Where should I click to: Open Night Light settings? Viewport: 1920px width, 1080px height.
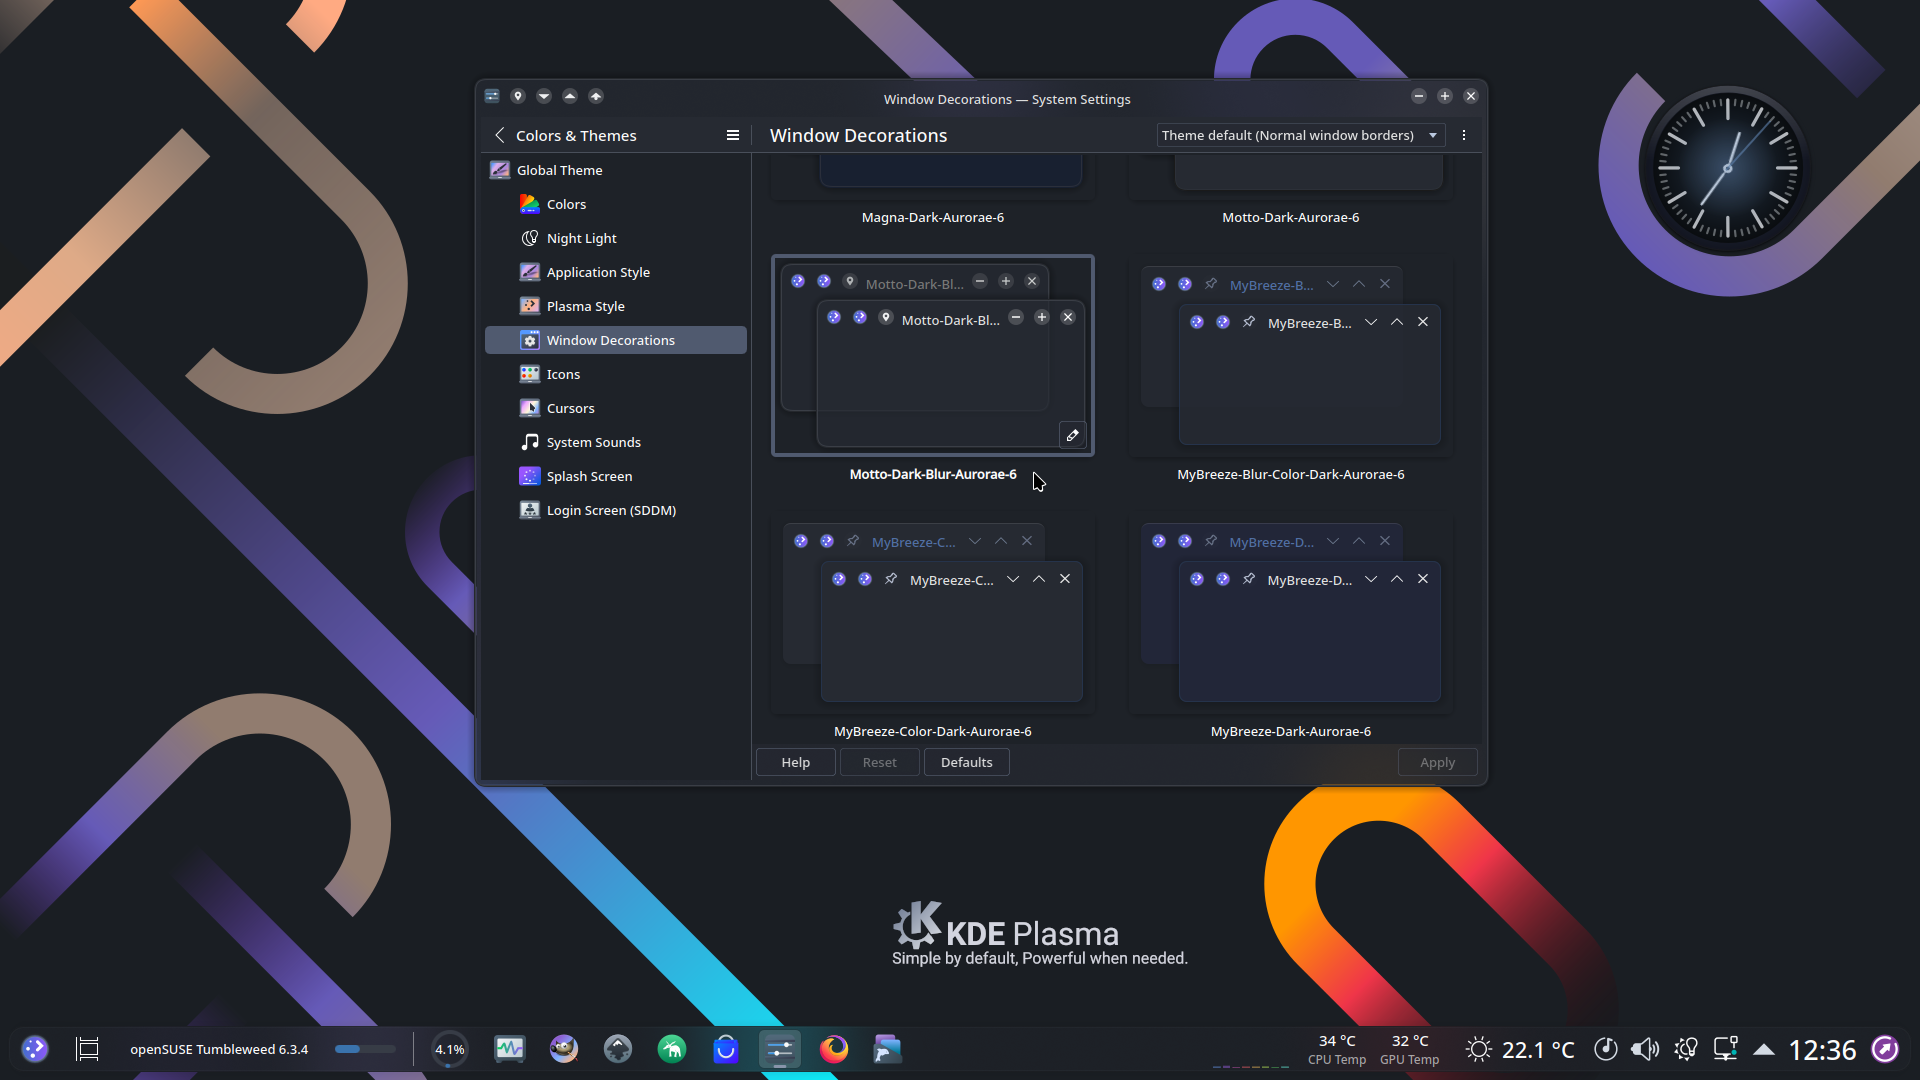pos(616,238)
